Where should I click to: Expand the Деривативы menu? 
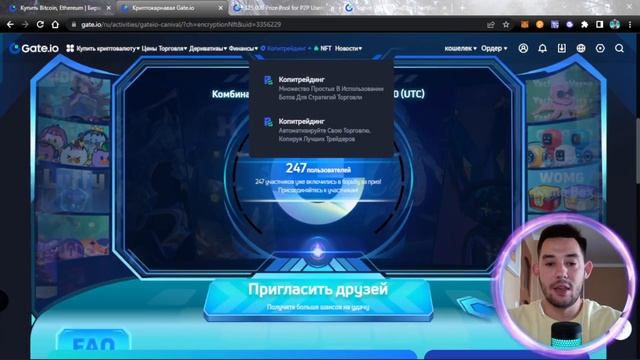click(x=208, y=49)
